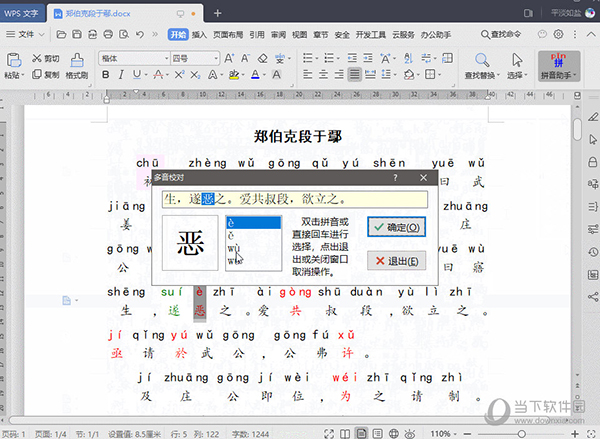Viewport: 600px width, 439px height.
Task: Open the 开发工具 tab
Action: pos(370,35)
